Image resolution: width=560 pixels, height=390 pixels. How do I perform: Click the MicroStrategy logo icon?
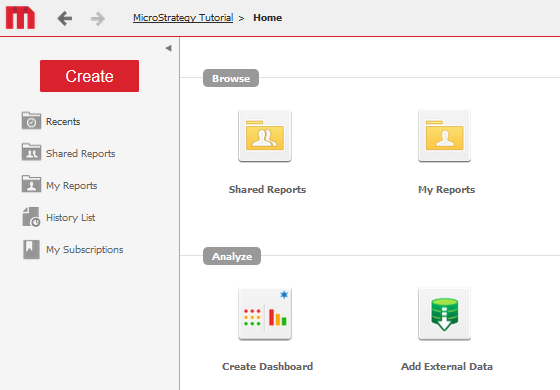point(20,18)
